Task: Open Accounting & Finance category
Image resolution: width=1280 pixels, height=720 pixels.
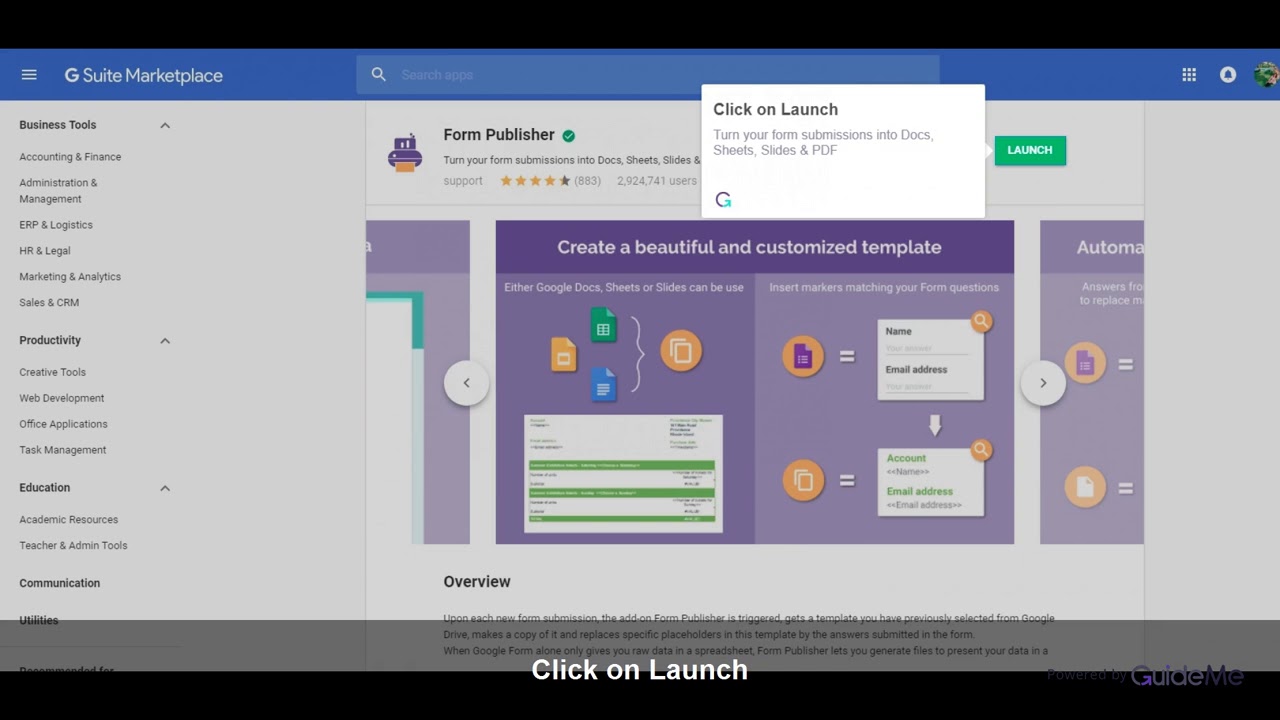Action: tap(70, 157)
